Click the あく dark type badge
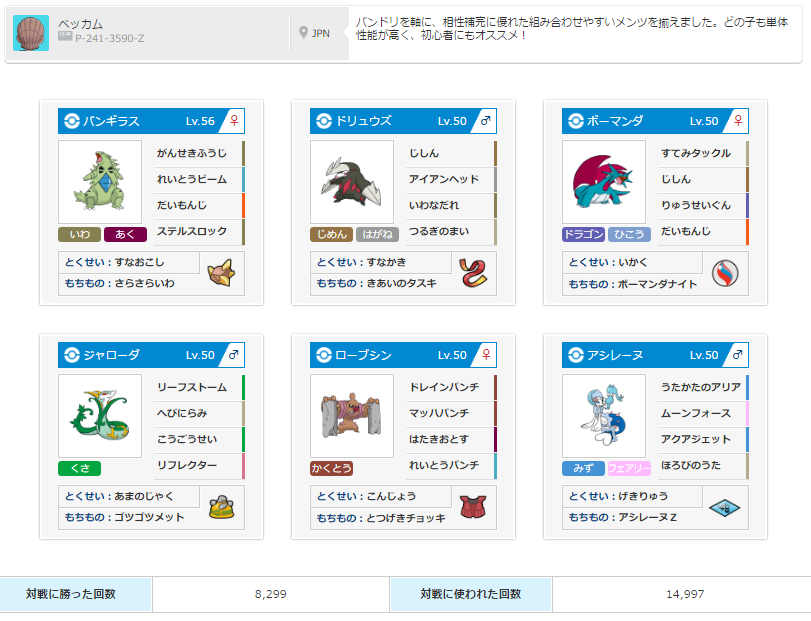The width and height of the screenshot is (811, 621). [x=125, y=234]
